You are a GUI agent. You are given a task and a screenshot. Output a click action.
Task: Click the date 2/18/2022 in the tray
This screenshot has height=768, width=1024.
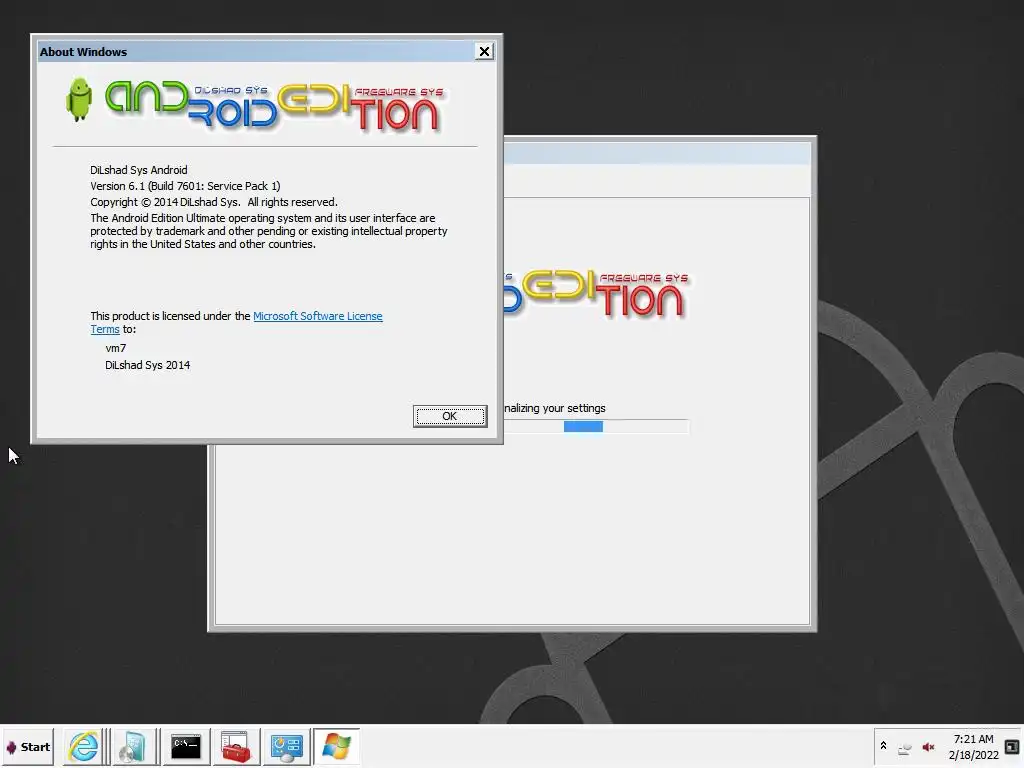click(x=973, y=755)
